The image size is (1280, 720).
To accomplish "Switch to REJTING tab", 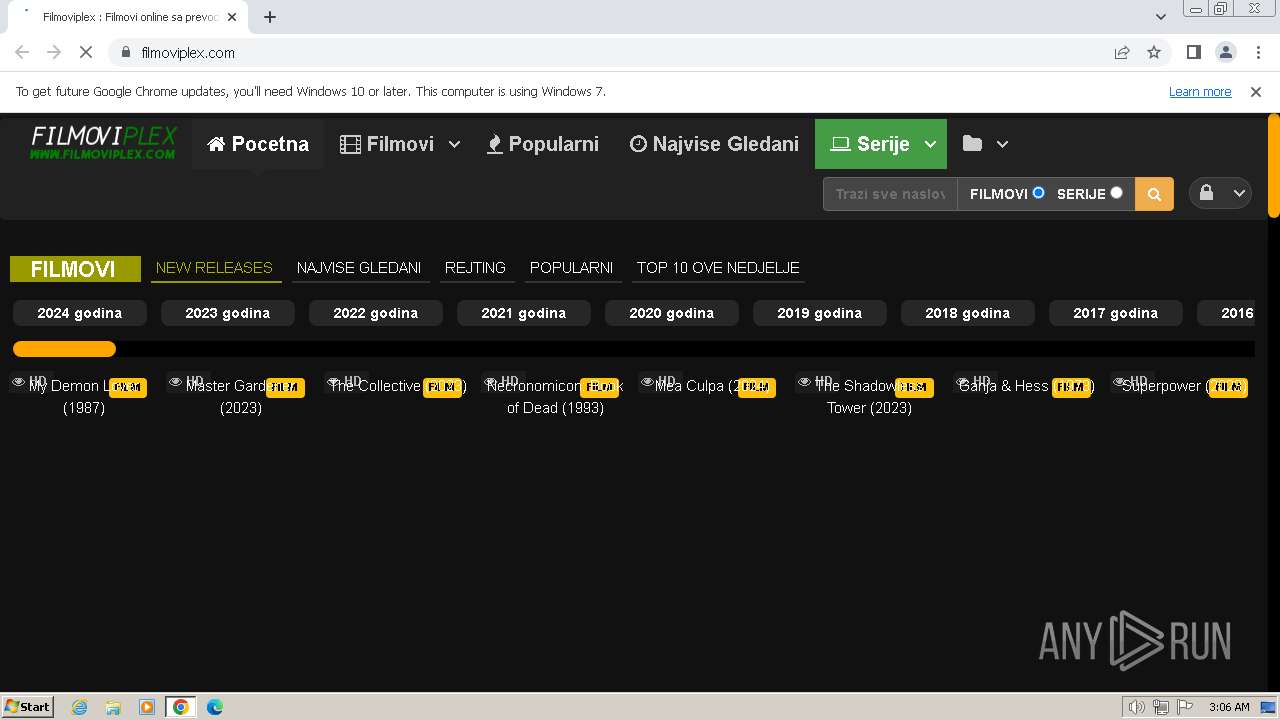I will pos(475,268).
